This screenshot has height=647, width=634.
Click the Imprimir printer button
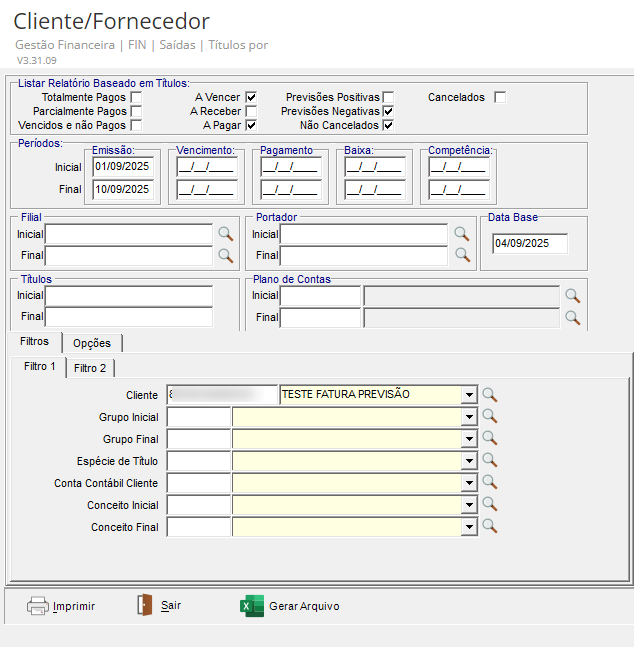(x=61, y=606)
